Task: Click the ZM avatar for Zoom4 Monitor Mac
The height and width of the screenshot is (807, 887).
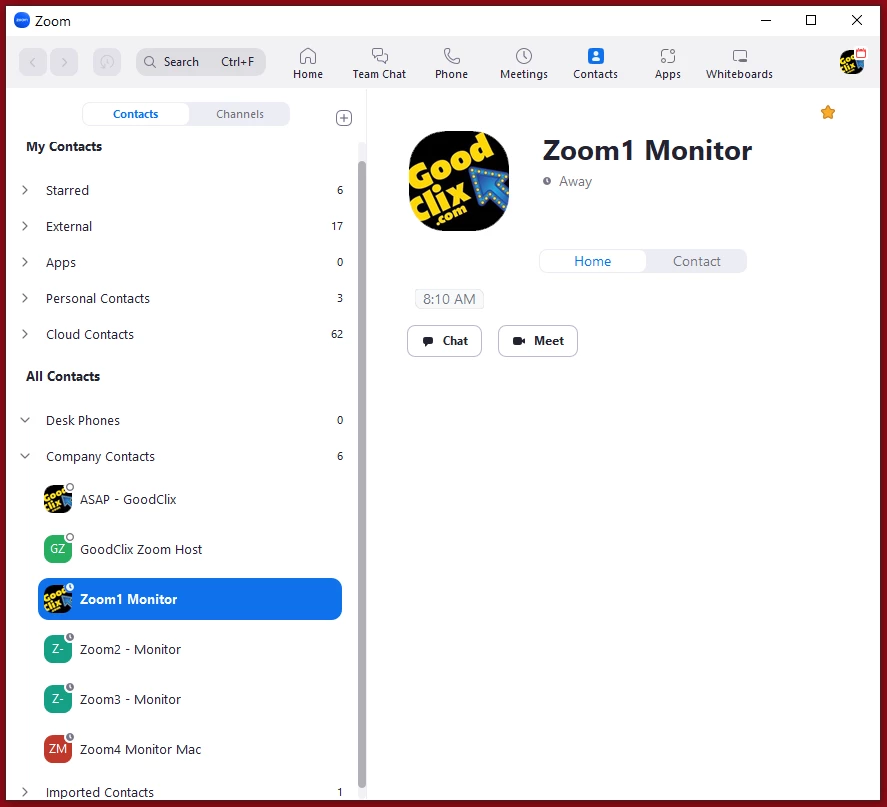Action: [58, 749]
